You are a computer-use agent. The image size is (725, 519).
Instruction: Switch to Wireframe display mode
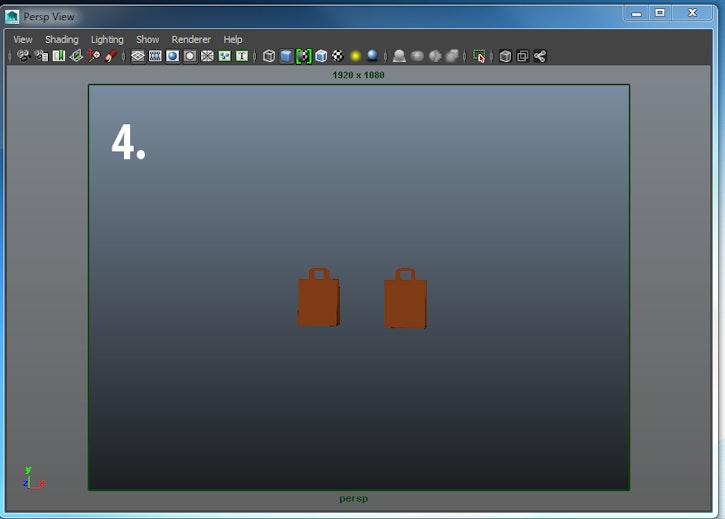coord(269,56)
